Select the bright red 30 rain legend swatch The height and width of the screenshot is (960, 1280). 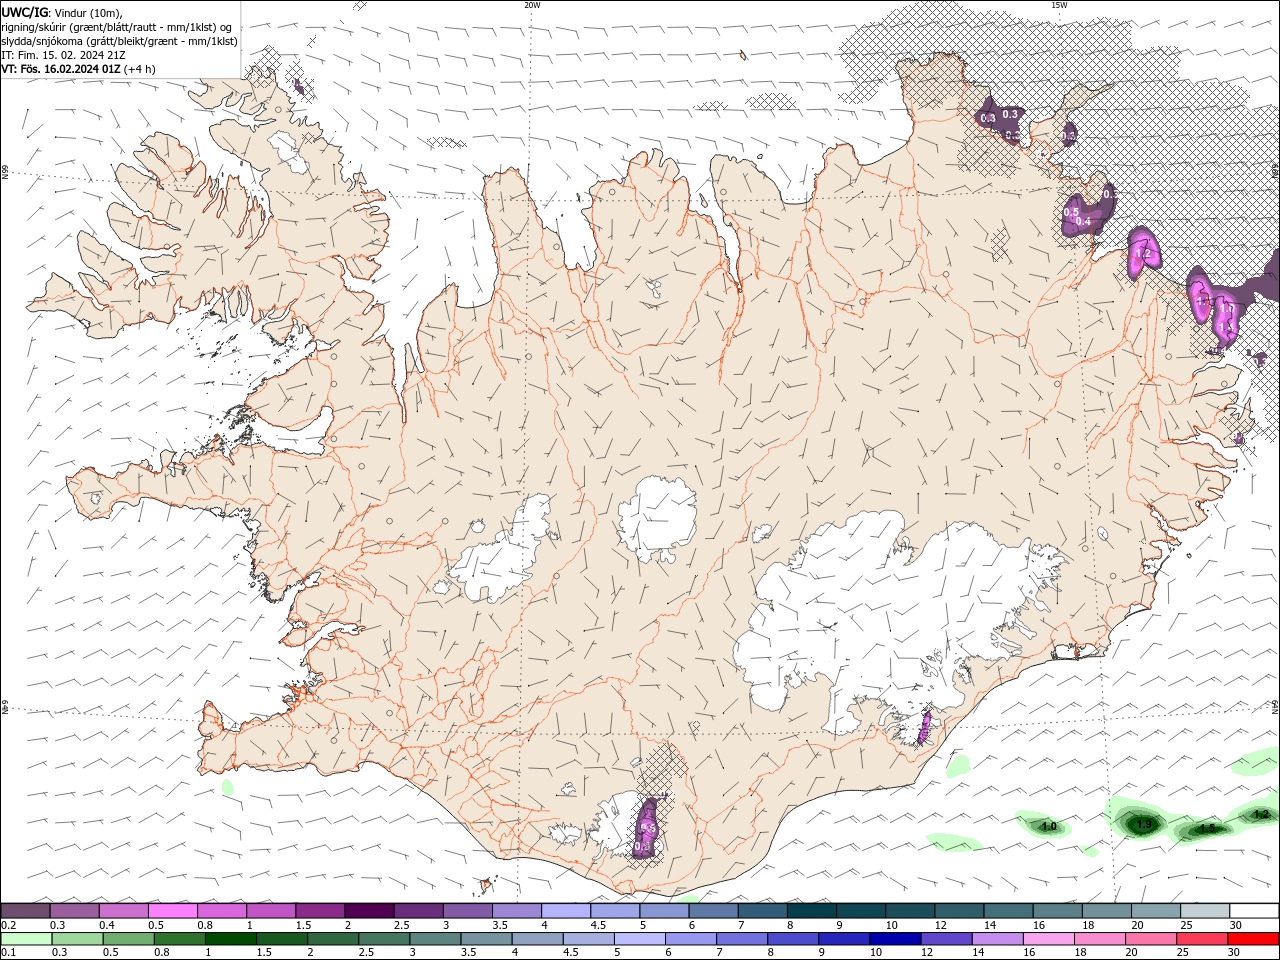click(x=1252, y=939)
